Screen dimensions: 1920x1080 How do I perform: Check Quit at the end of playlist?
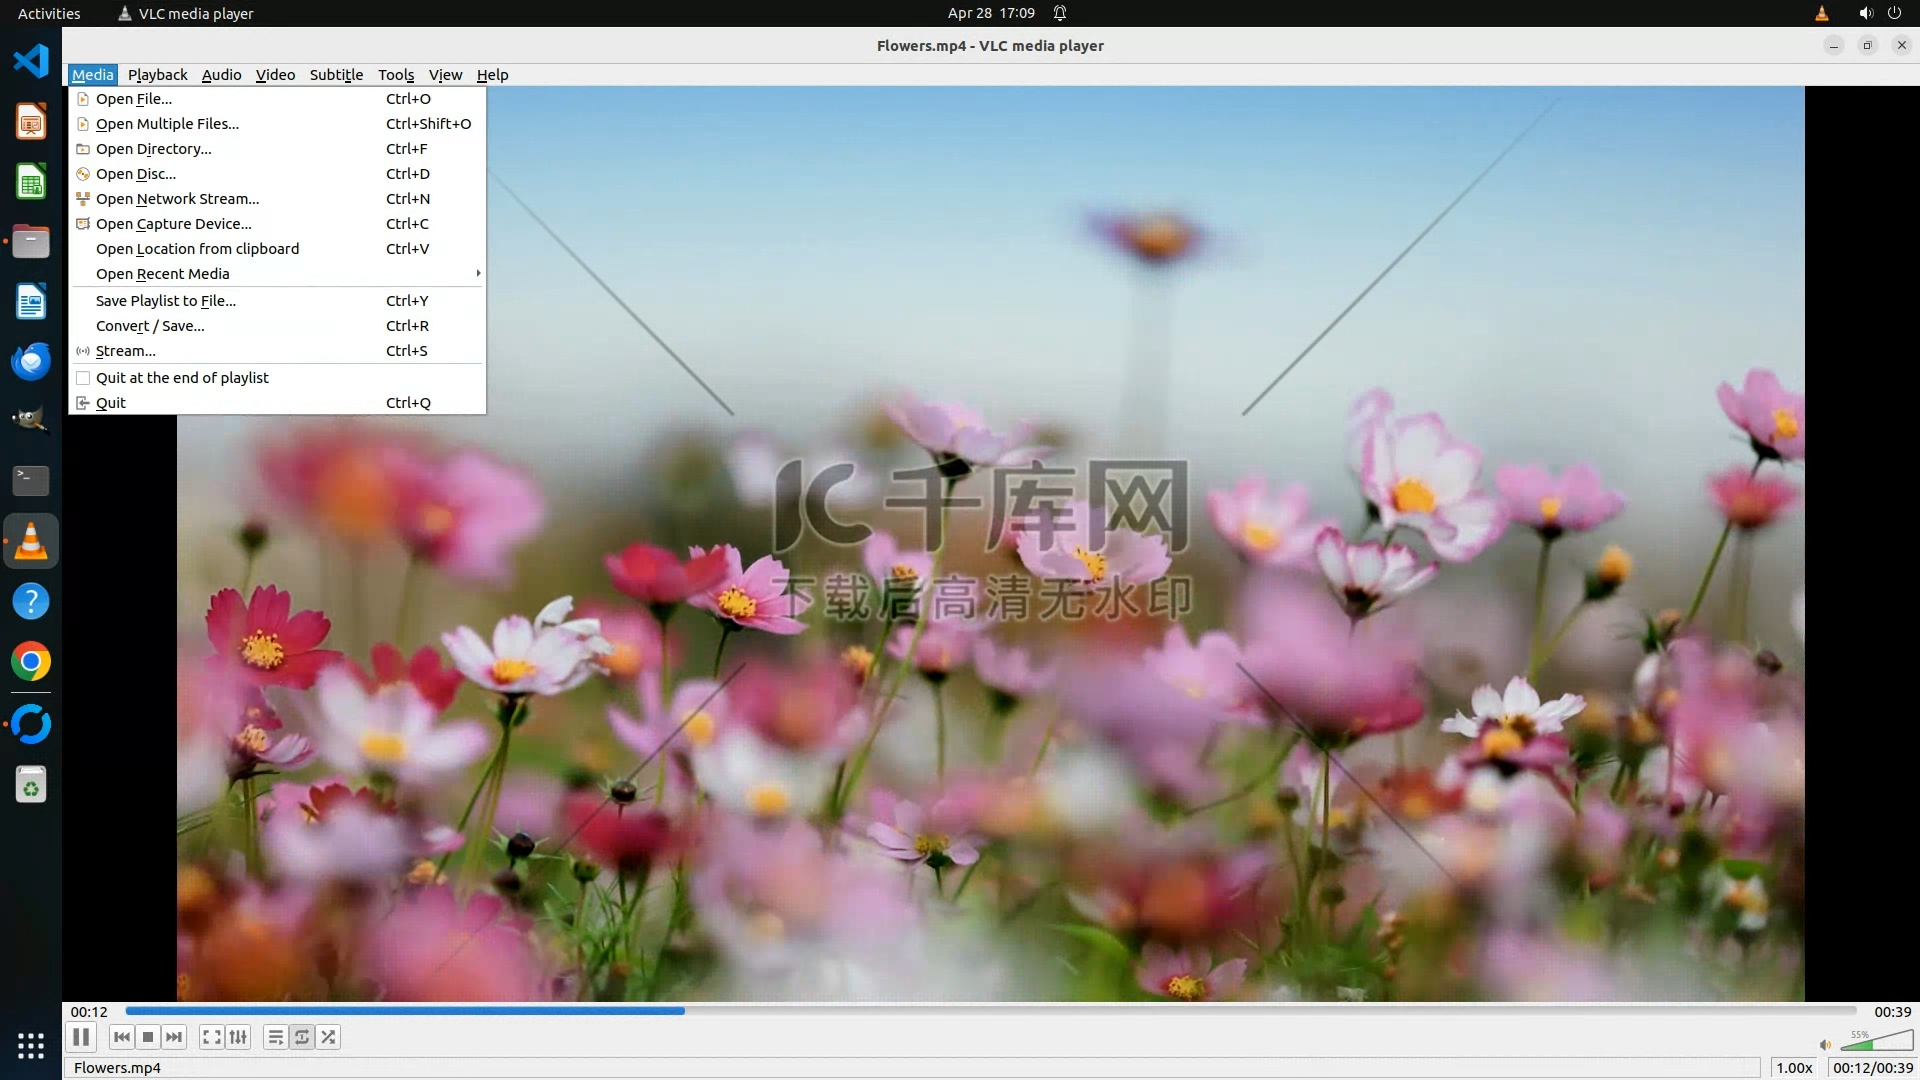click(84, 378)
